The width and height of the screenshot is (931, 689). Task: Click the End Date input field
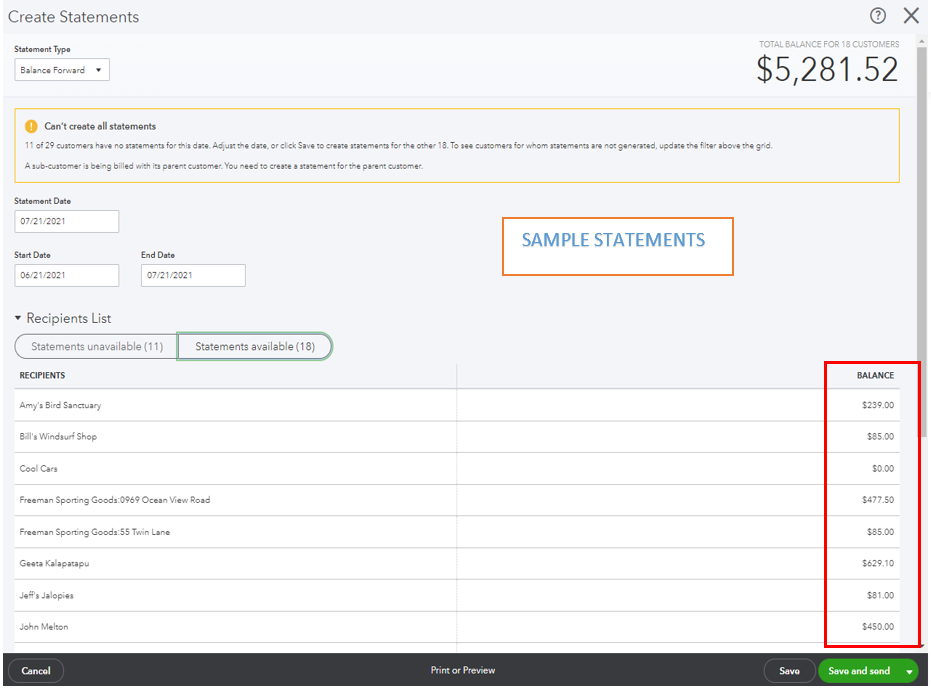pos(193,275)
